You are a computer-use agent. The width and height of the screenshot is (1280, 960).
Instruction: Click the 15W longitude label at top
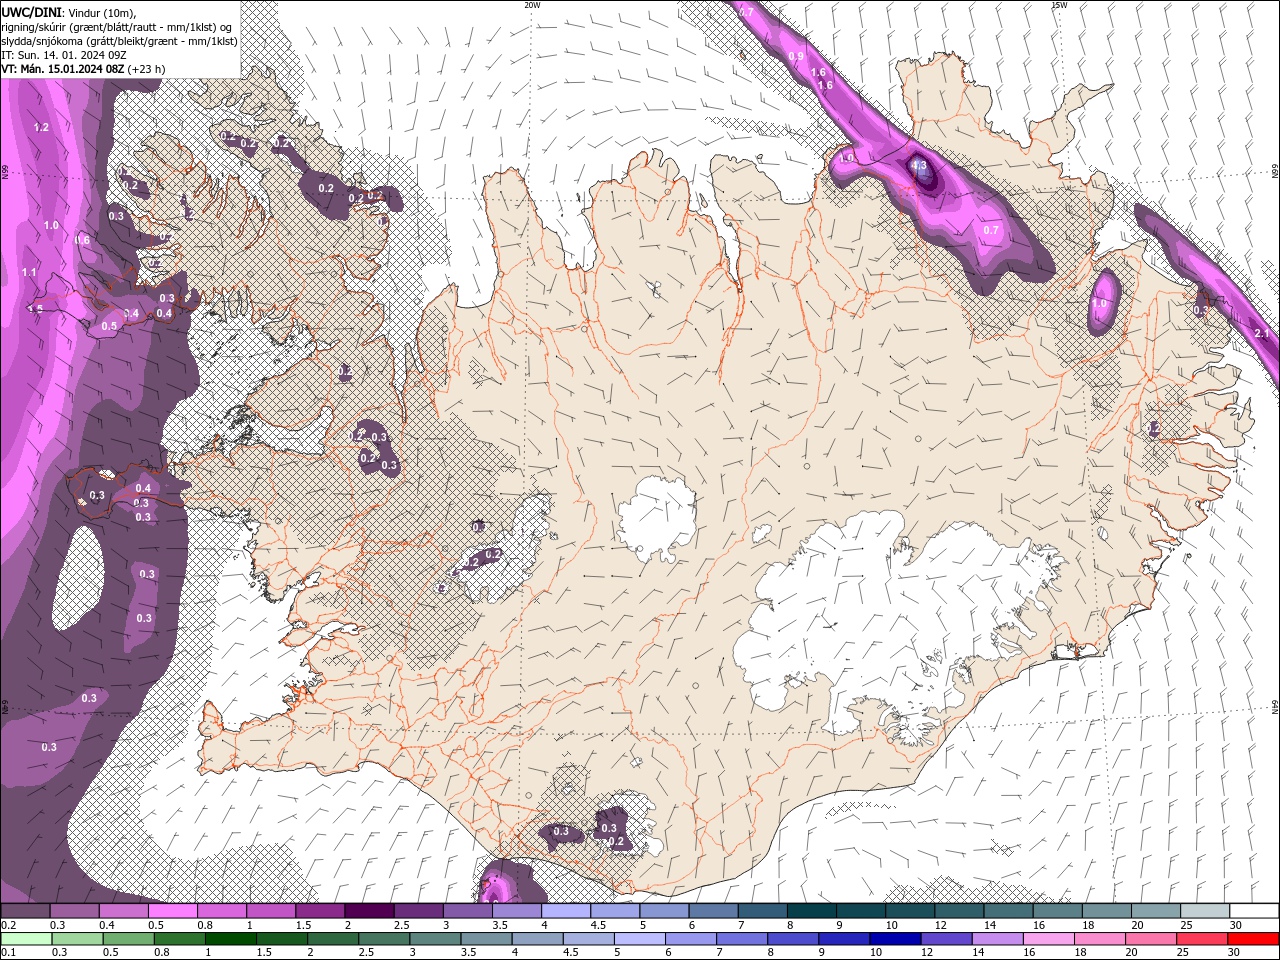pos(1059,5)
